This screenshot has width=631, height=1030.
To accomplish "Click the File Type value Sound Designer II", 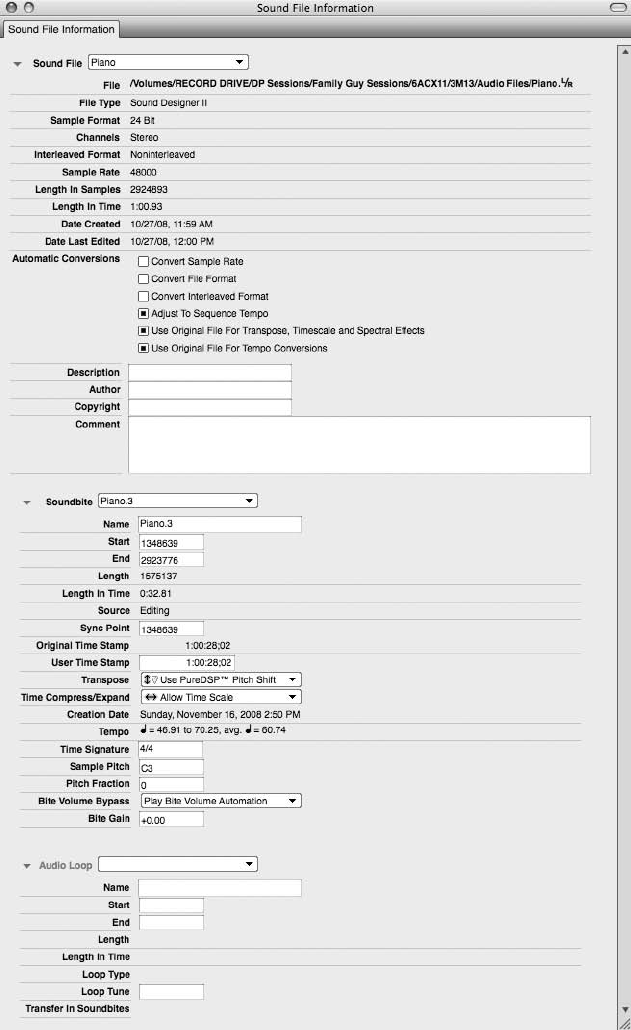I will 168,102.
